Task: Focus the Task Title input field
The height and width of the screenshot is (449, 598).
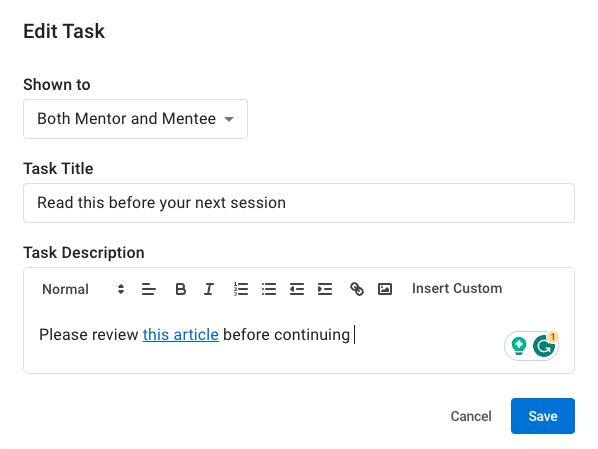Action: [x=299, y=203]
